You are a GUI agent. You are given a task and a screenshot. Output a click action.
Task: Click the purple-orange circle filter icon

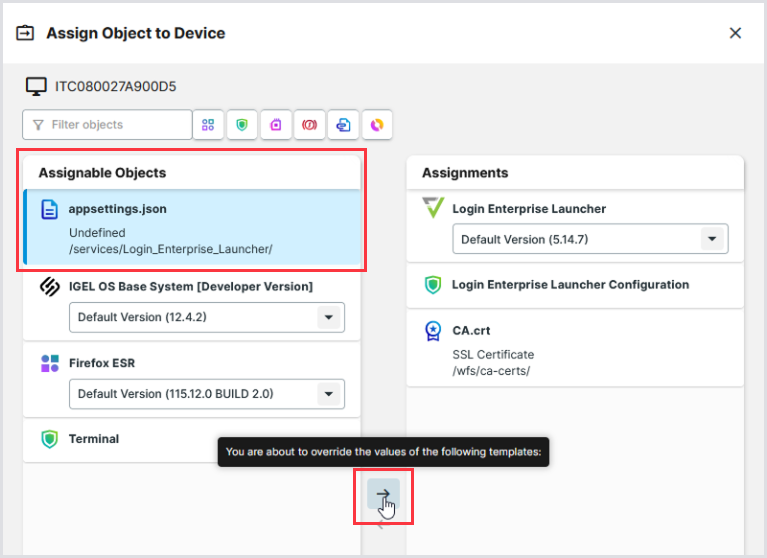377,125
